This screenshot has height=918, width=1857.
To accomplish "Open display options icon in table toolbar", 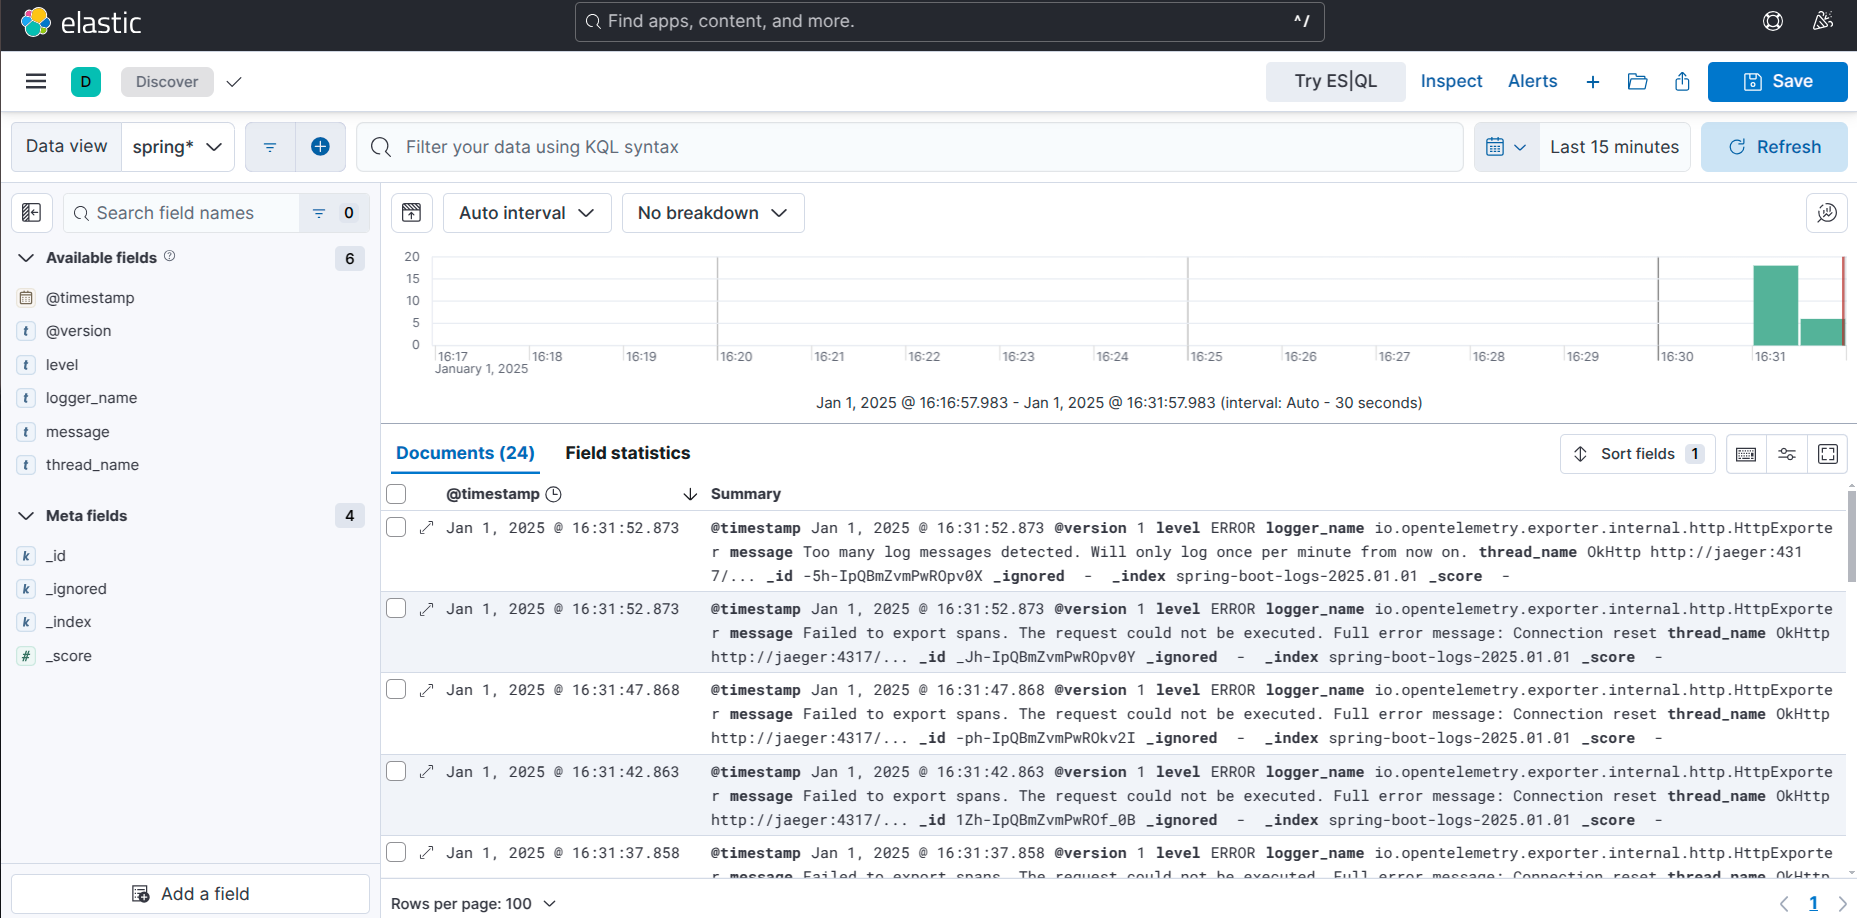I will pyautogui.click(x=1787, y=454).
